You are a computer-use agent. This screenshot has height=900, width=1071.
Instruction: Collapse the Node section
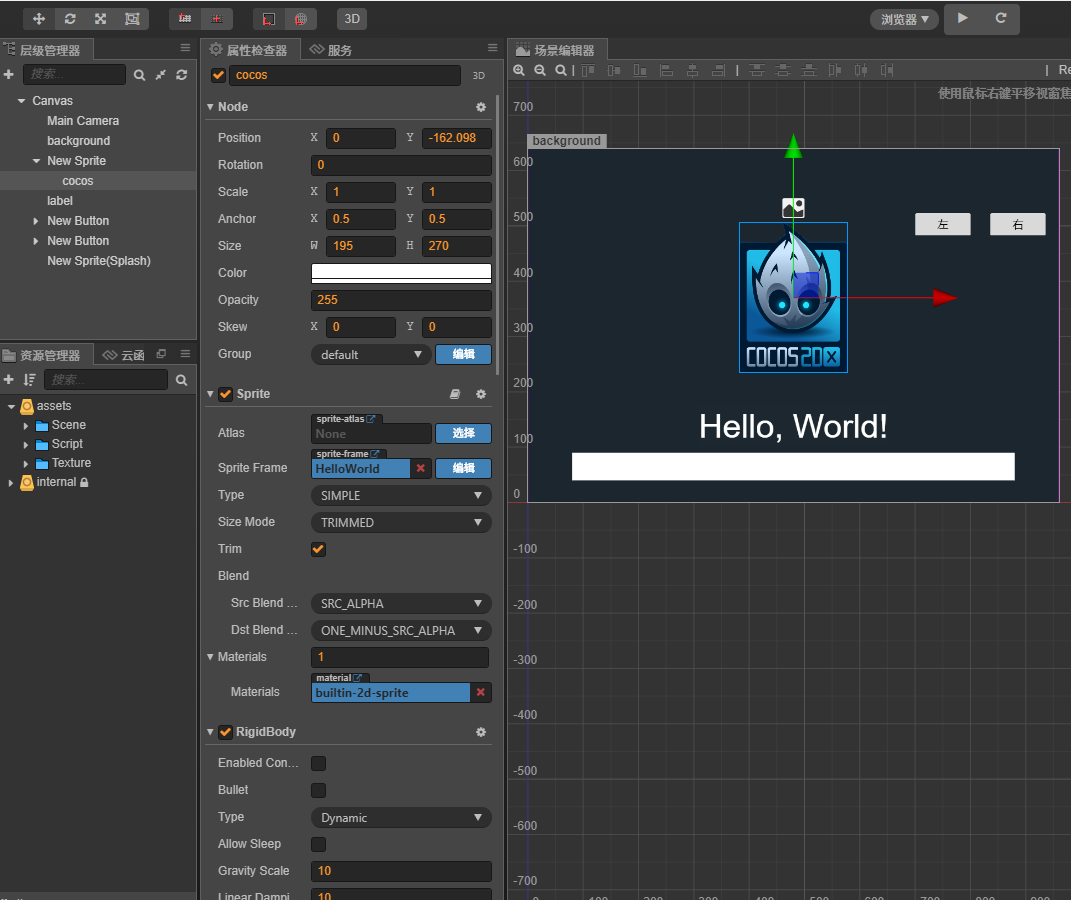tap(210, 107)
